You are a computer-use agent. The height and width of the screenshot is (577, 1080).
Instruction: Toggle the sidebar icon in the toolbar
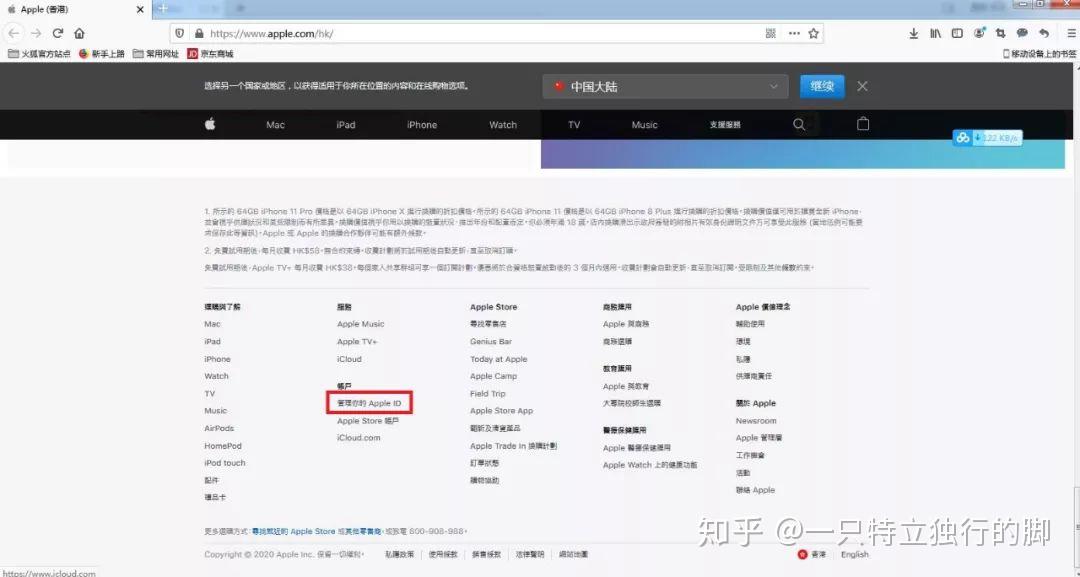click(x=957, y=33)
